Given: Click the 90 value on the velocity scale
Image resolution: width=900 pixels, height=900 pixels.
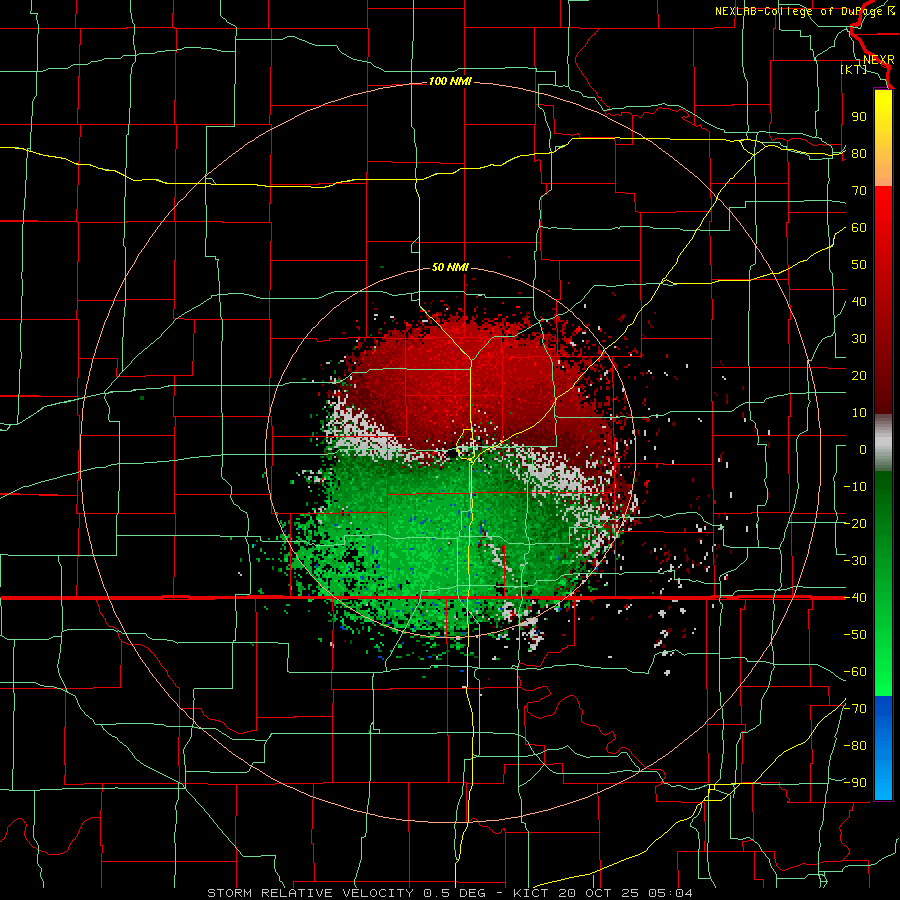Looking at the screenshot, I should pos(859,117).
